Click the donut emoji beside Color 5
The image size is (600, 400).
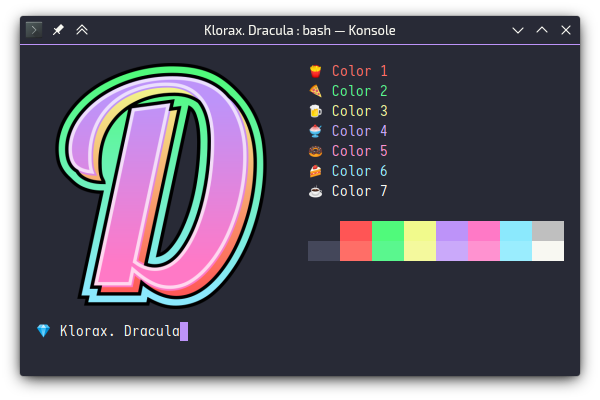click(x=315, y=151)
